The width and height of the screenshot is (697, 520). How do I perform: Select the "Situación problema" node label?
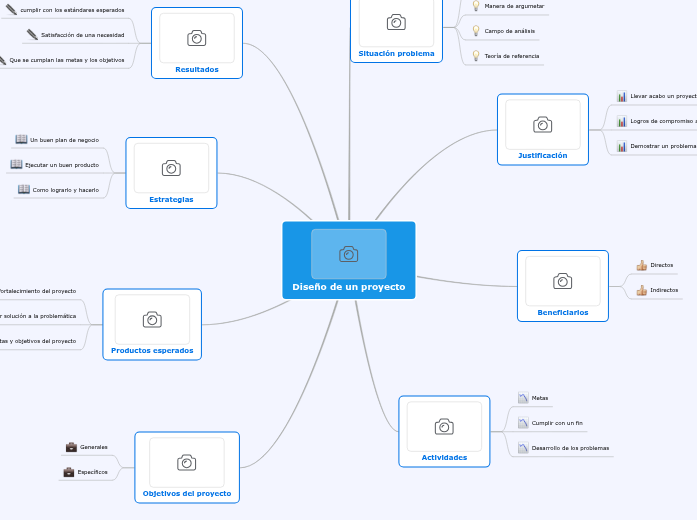396,53
